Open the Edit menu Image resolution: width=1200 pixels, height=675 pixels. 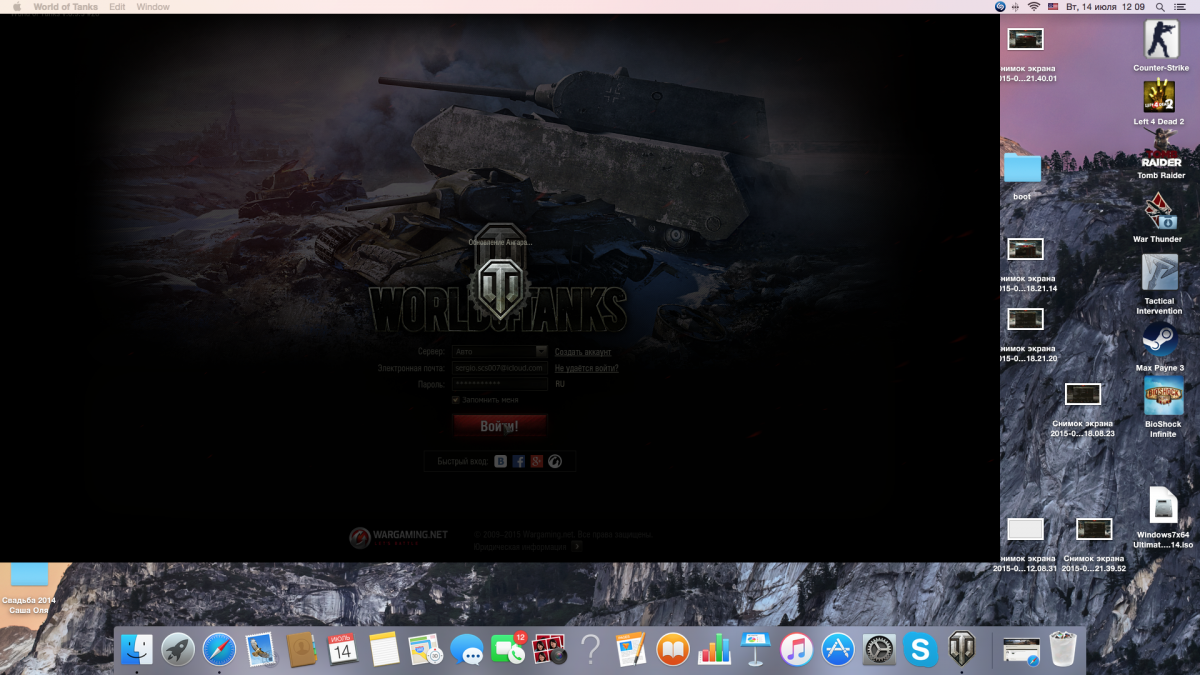118,7
